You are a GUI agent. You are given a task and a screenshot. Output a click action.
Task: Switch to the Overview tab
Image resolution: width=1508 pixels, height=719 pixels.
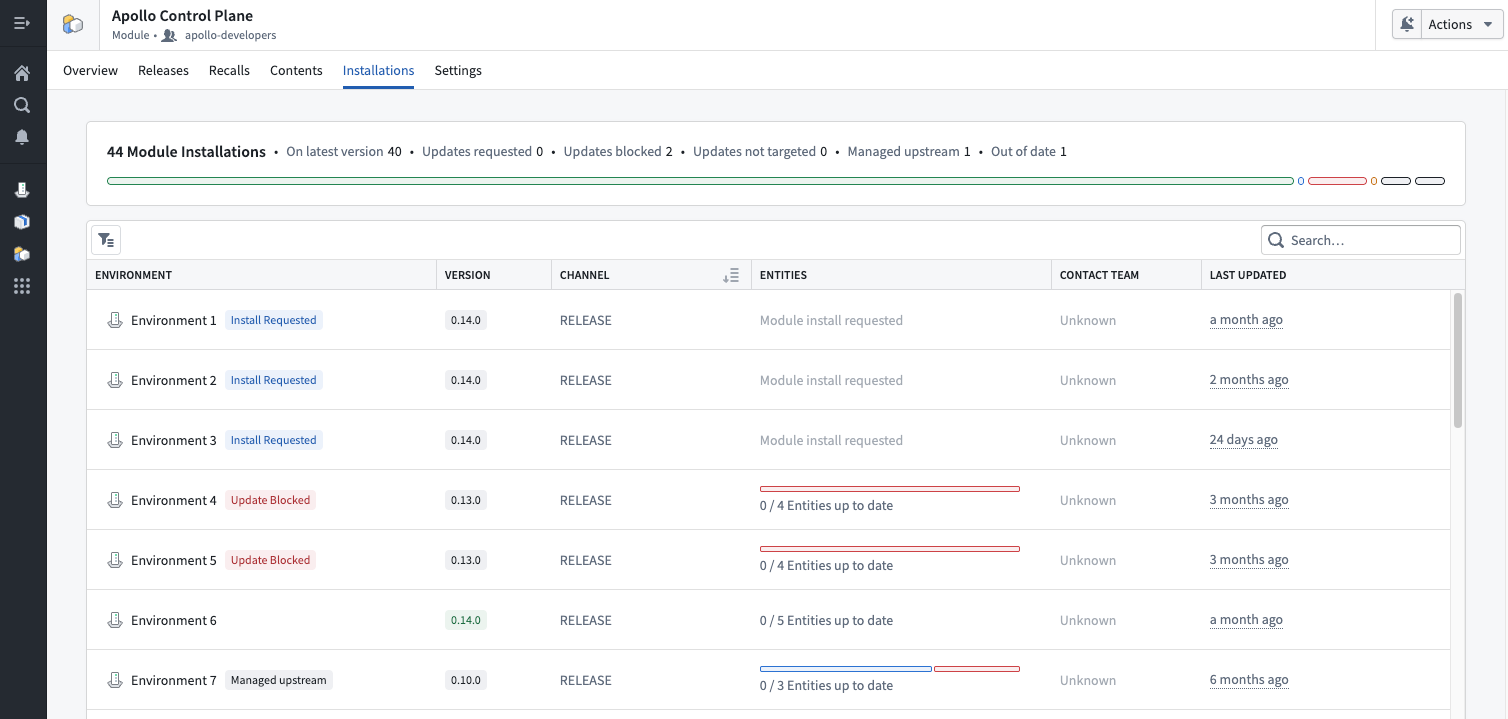coord(90,70)
